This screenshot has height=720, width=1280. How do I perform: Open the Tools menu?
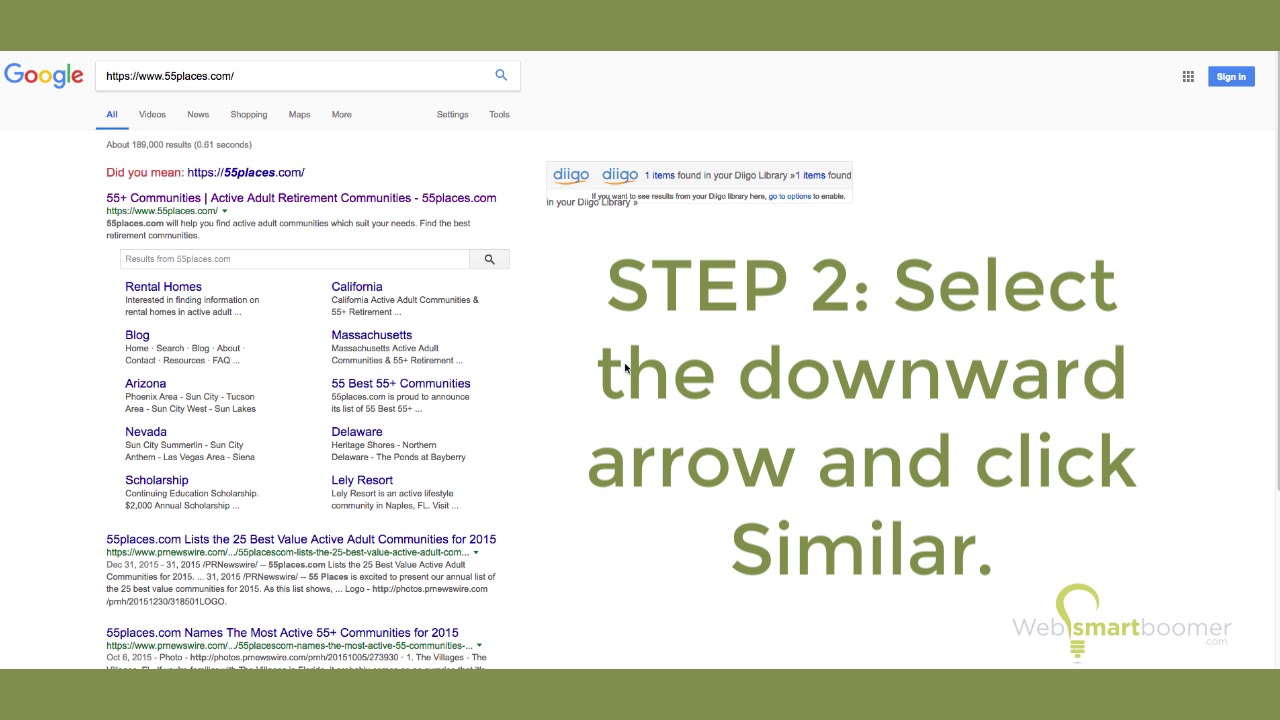pos(499,114)
